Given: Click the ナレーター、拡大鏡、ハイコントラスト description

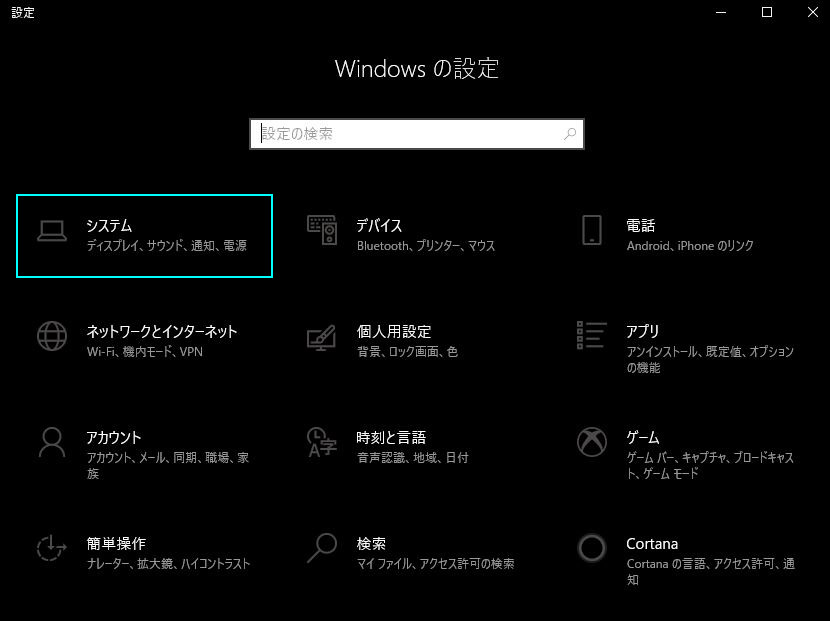Looking at the screenshot, I should click(x=168, y=564).
